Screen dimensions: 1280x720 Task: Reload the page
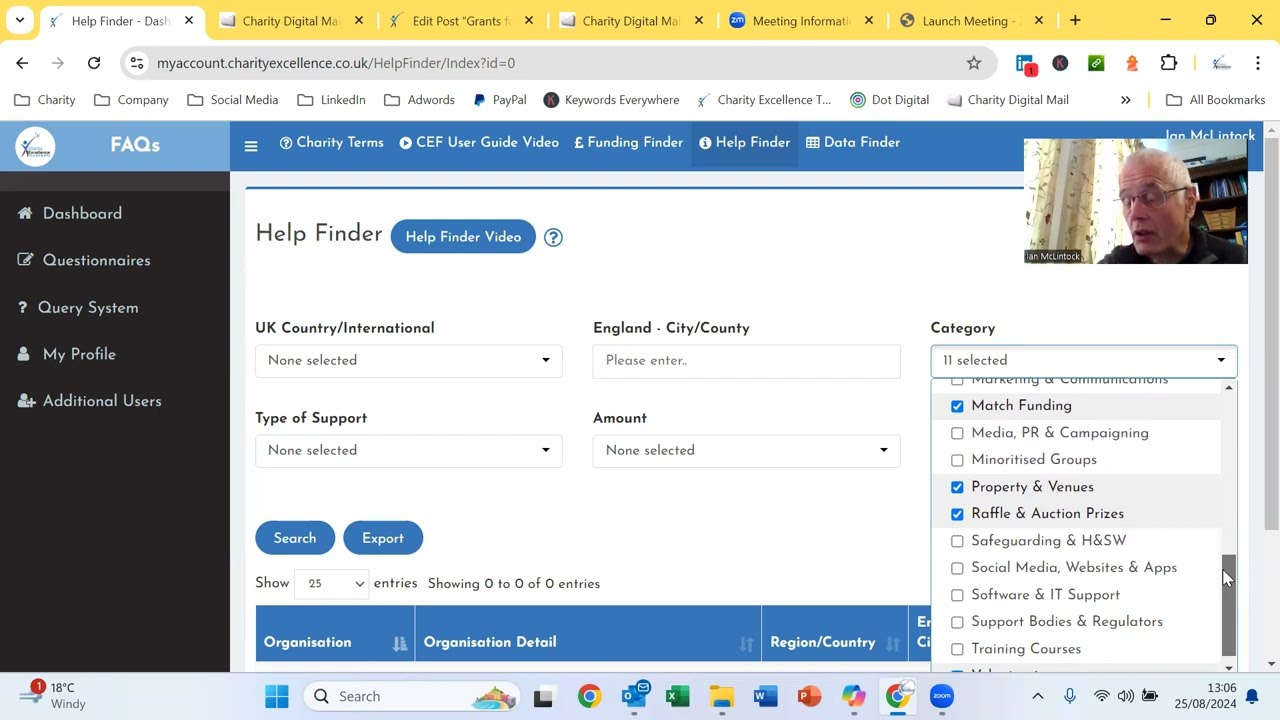94,63
